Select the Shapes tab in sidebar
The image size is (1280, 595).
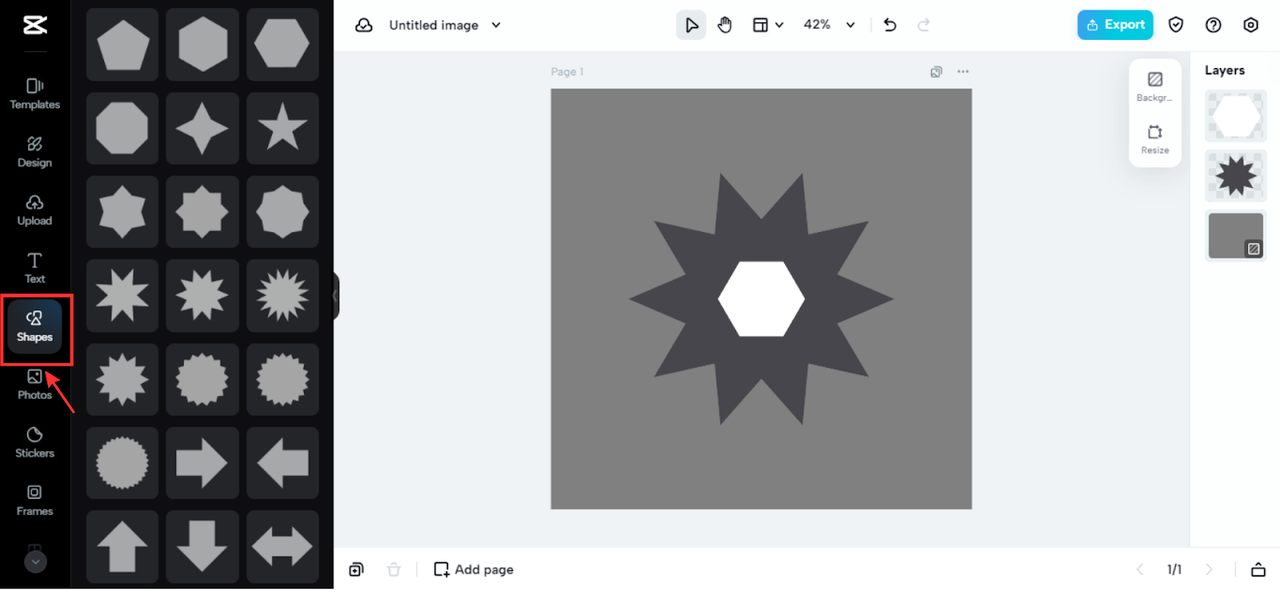click(x=34, y=326)
